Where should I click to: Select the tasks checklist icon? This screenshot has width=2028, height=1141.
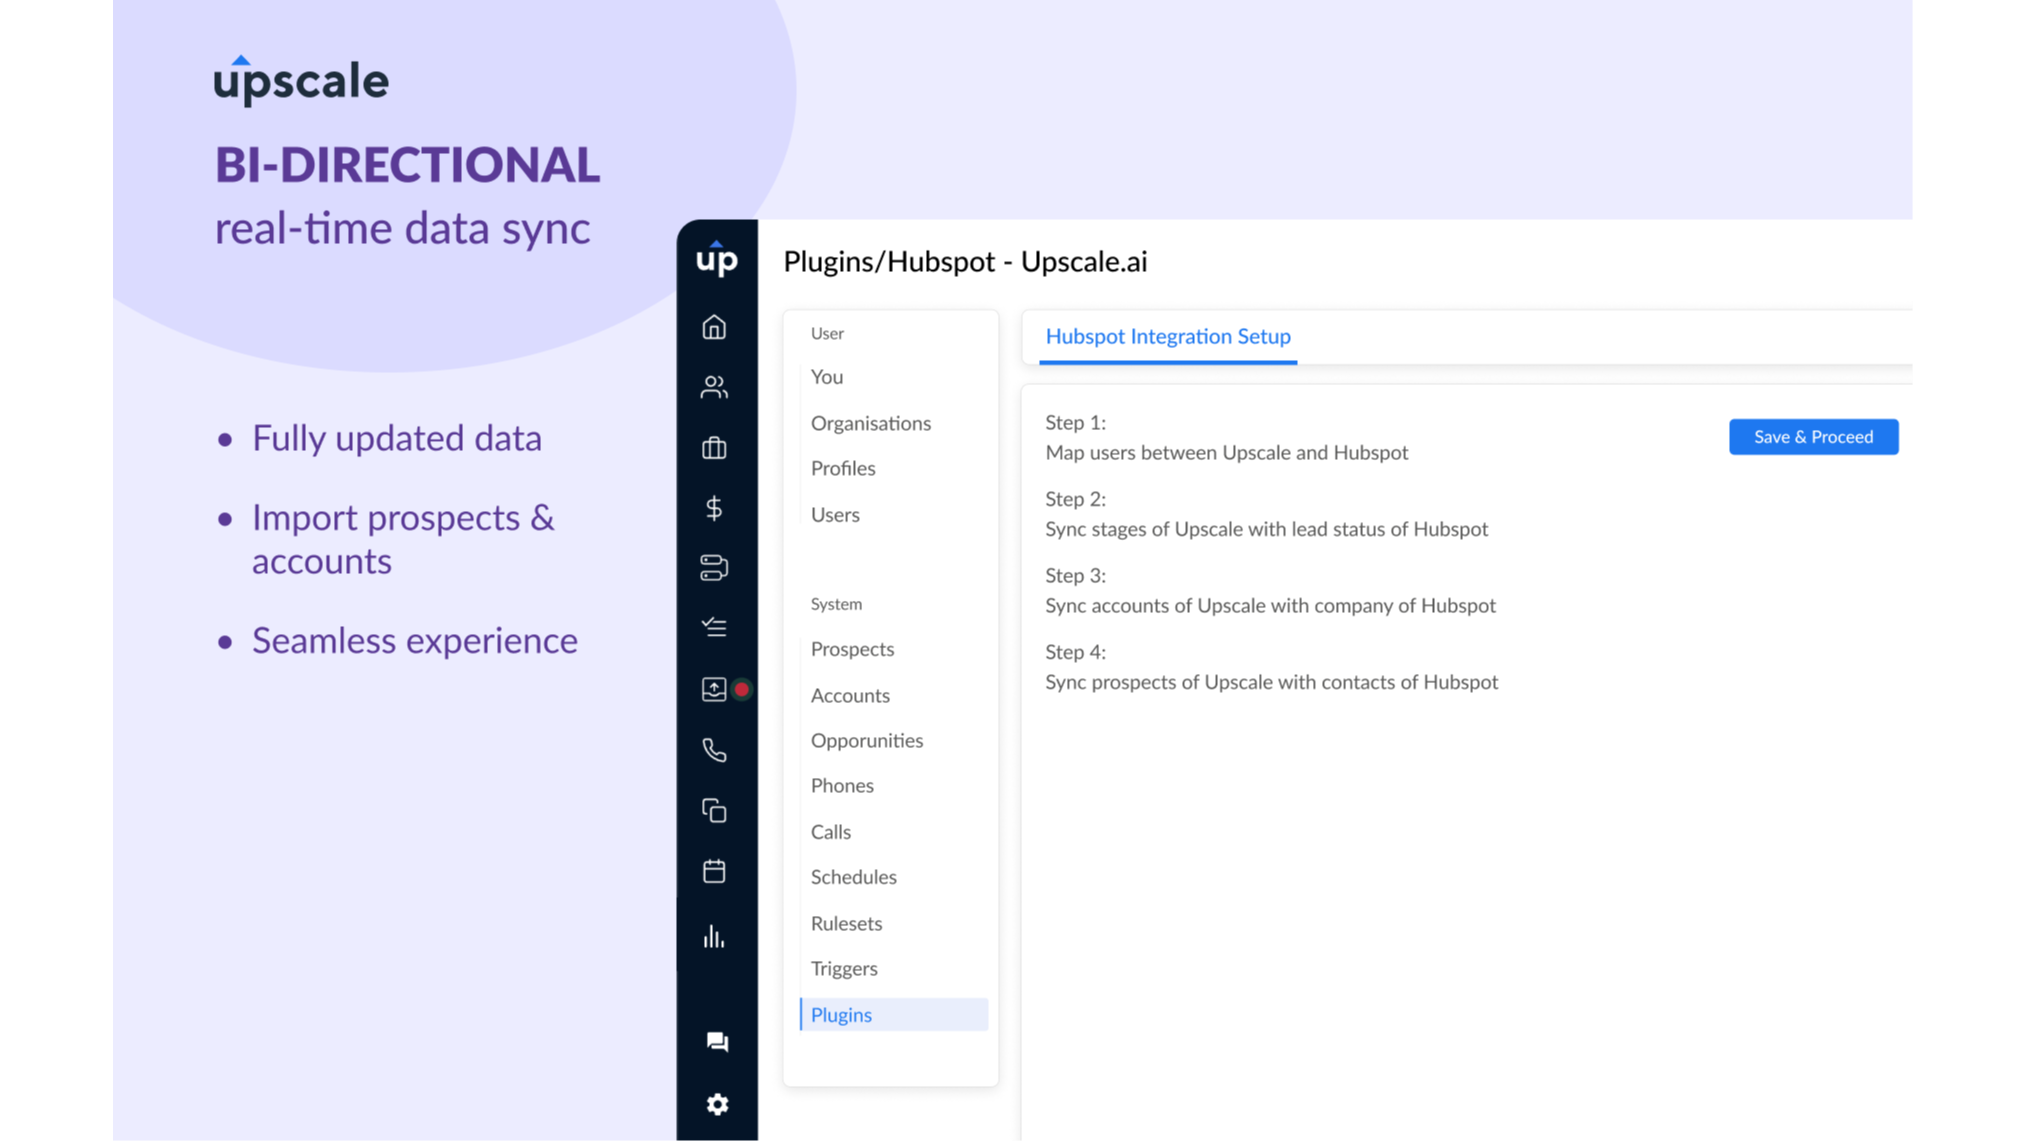715,628
